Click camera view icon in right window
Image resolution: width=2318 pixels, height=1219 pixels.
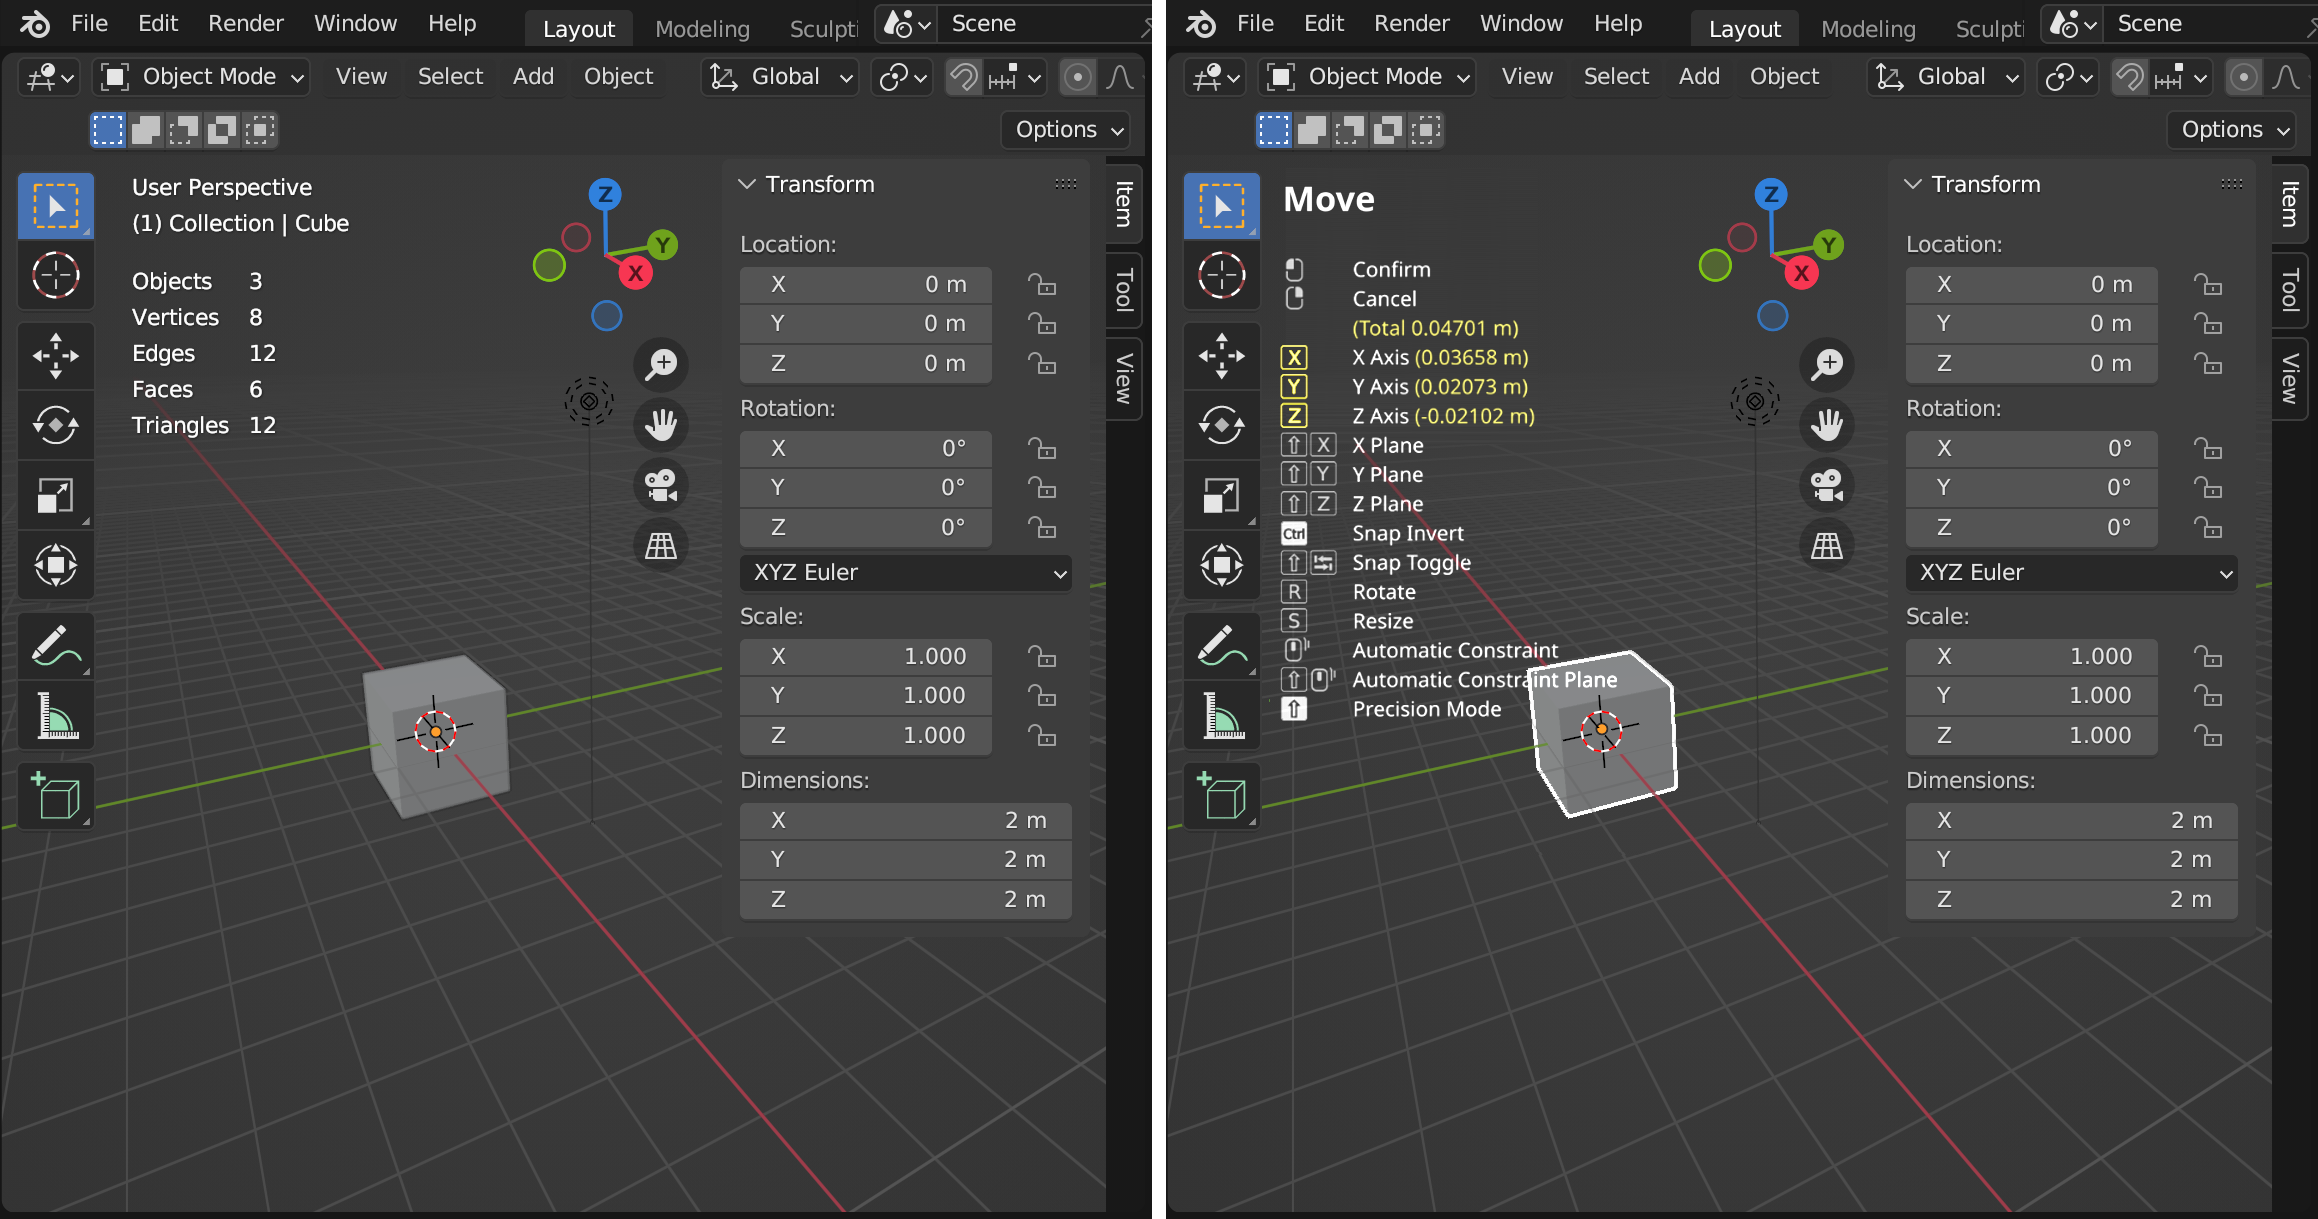[1827, 485]
